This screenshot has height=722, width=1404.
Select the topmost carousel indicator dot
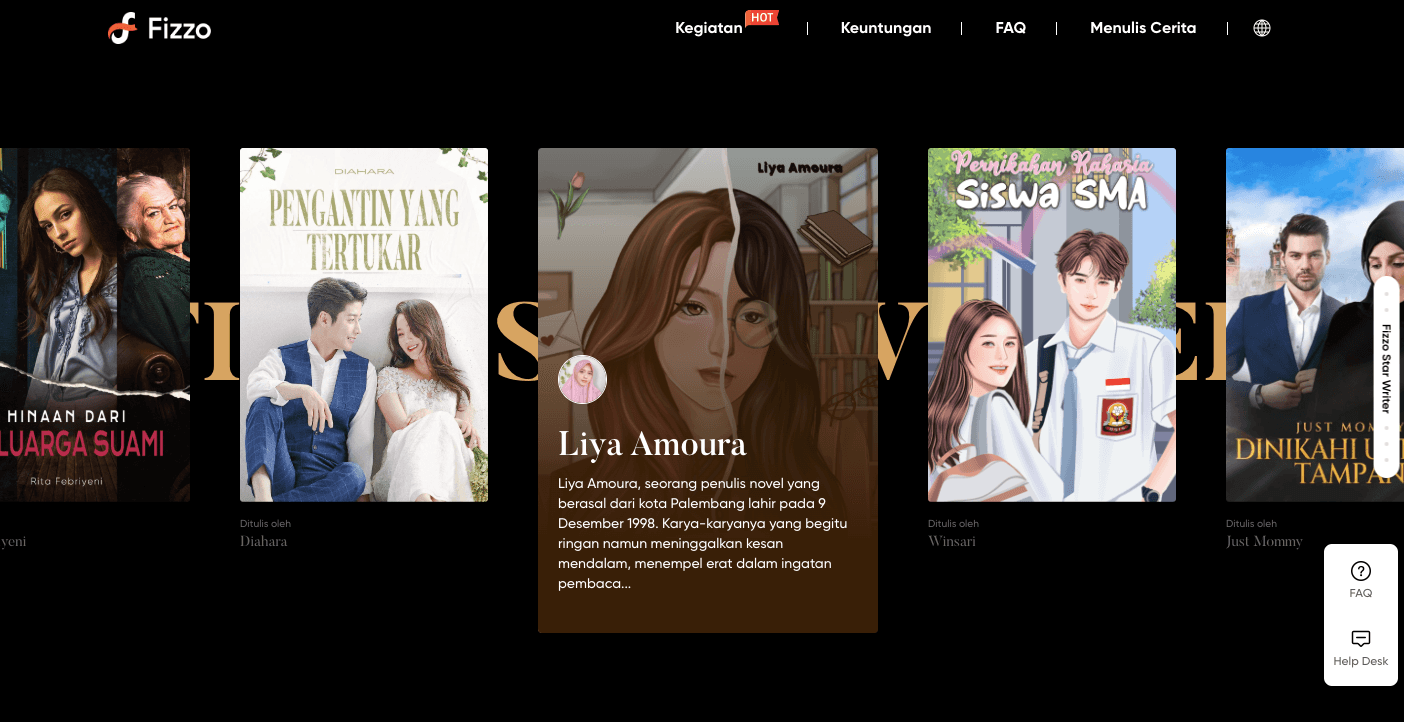[1387, 293]
